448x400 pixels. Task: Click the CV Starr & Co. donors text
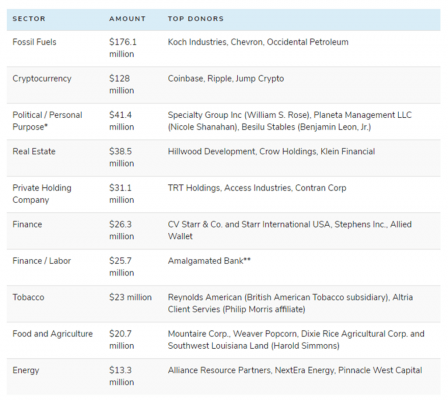click(290, 230)
